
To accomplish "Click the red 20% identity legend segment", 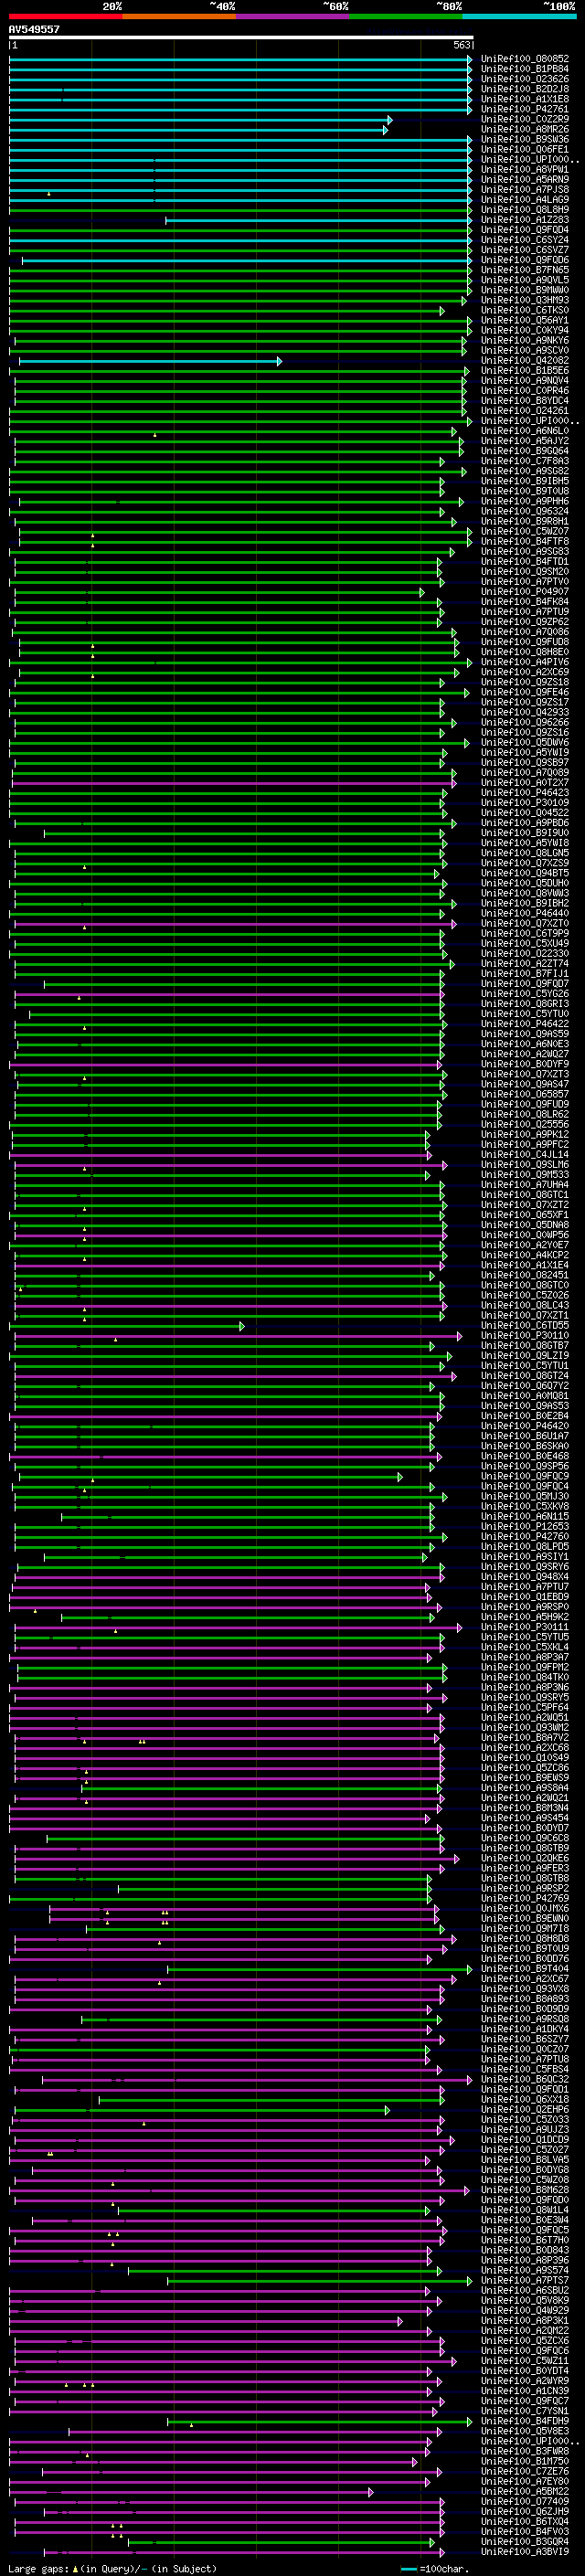I will (66, 16).
